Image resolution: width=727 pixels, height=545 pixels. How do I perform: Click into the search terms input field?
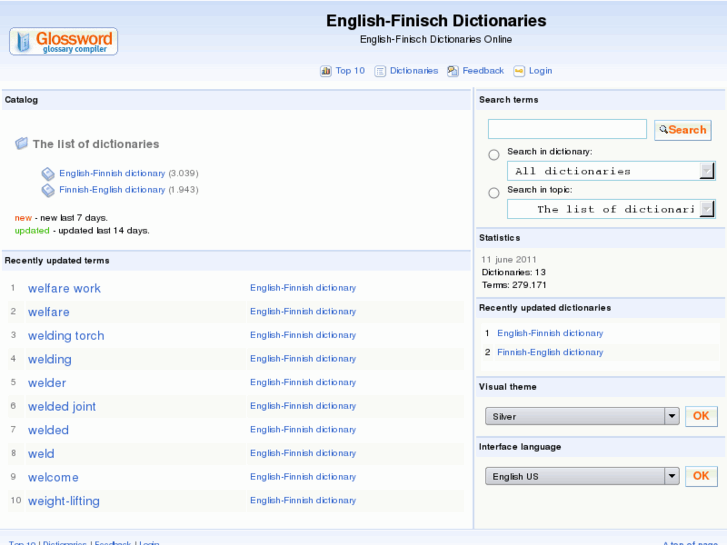point(567,129)
